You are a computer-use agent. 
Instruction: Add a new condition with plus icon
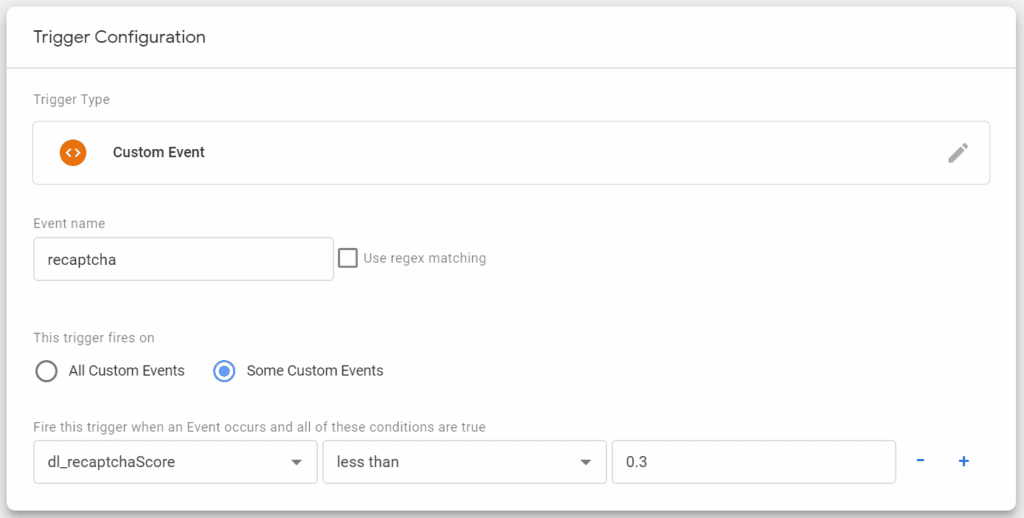963,461
